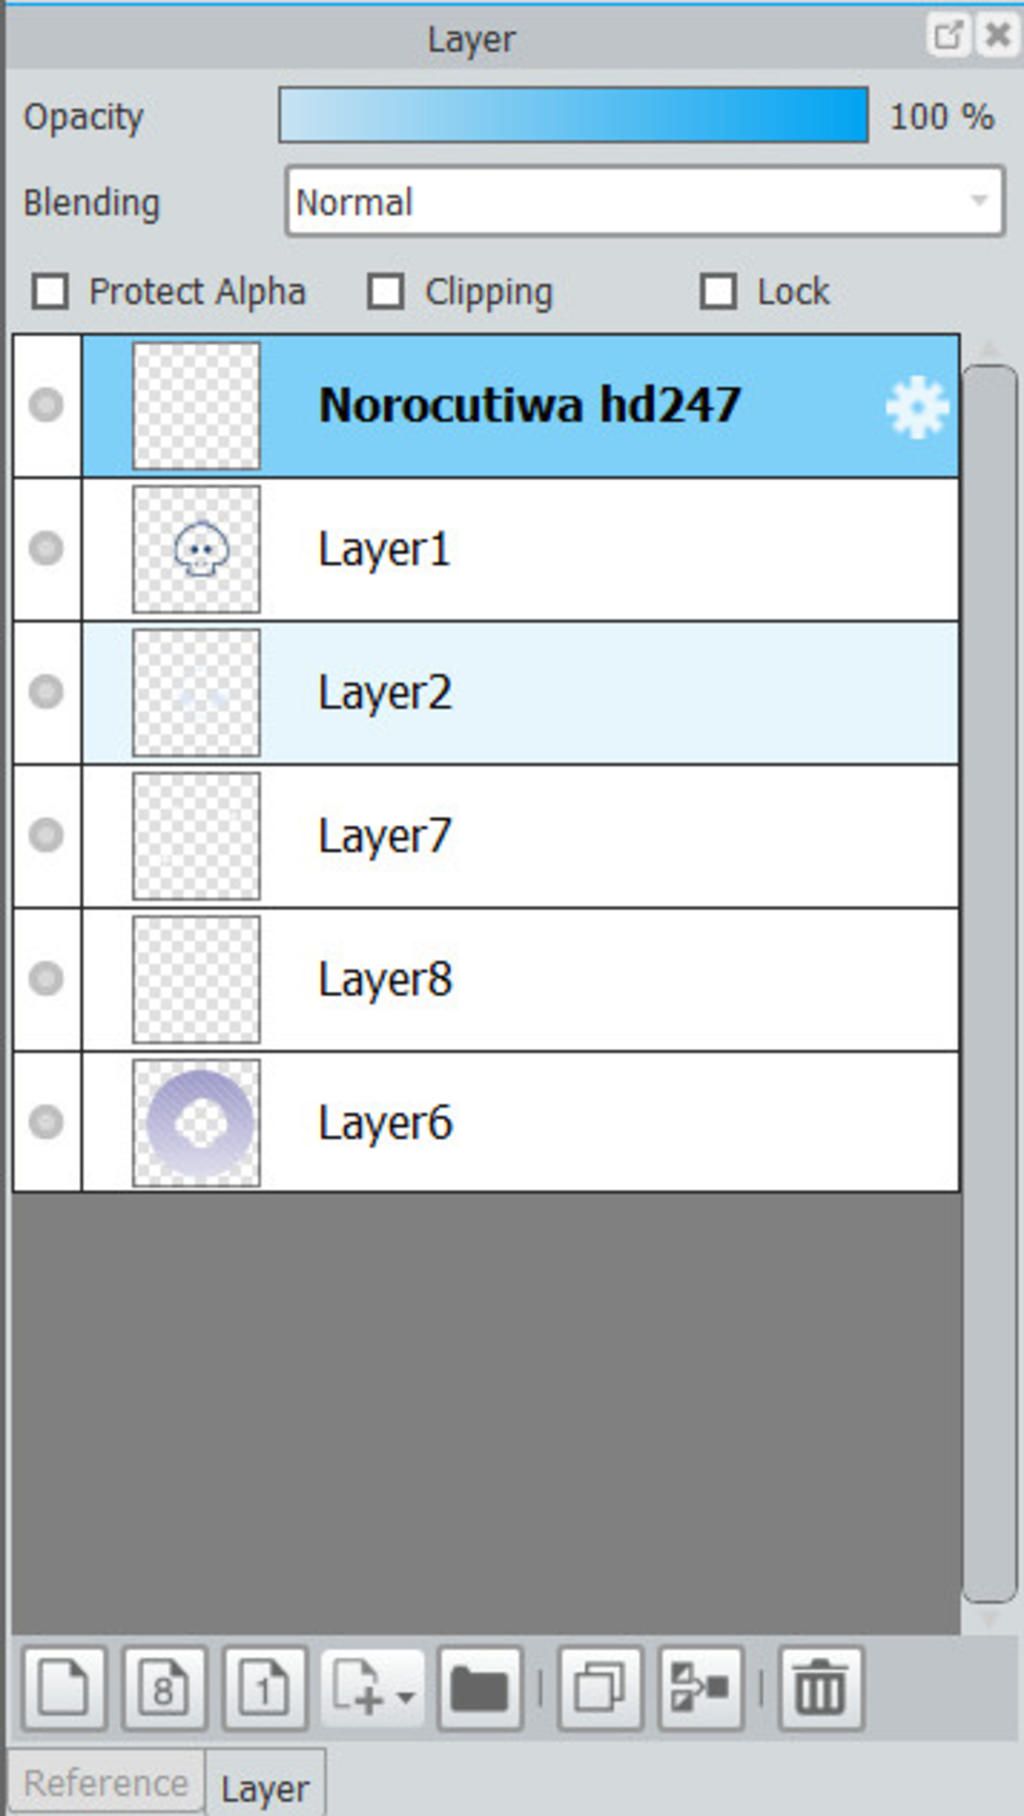Open the Blending mode dropdown
The height and width of the screenshot is (1816, 1024).
(644, 202)
